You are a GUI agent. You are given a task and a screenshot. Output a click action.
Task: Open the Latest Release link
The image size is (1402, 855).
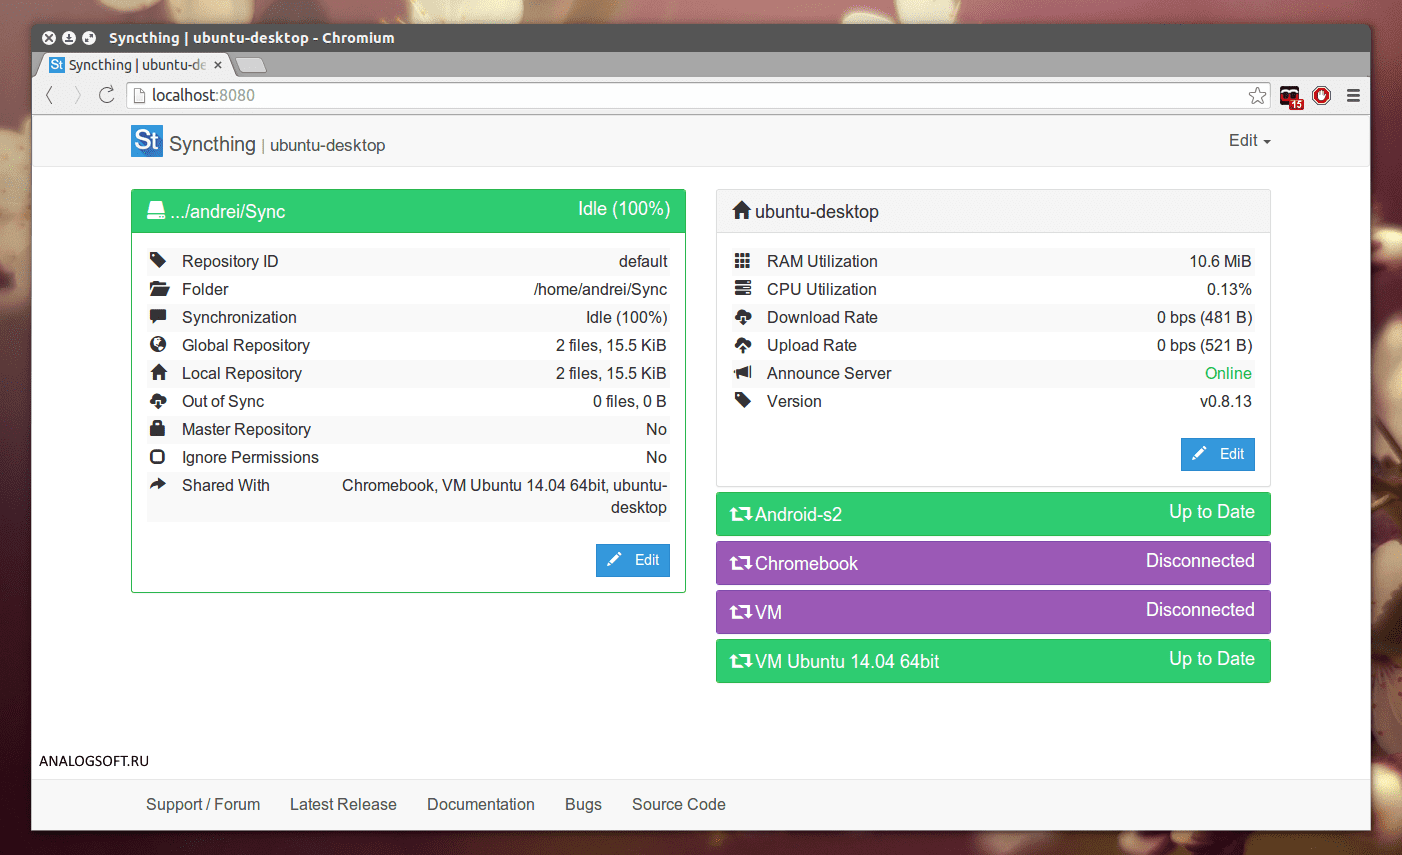click(x=343, y=804)
